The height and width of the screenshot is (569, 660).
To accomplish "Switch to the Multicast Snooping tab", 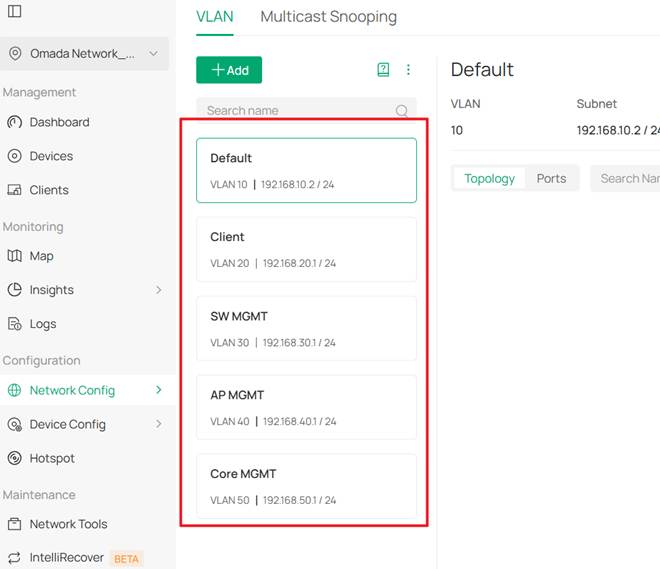I will (x=328, y=17).
